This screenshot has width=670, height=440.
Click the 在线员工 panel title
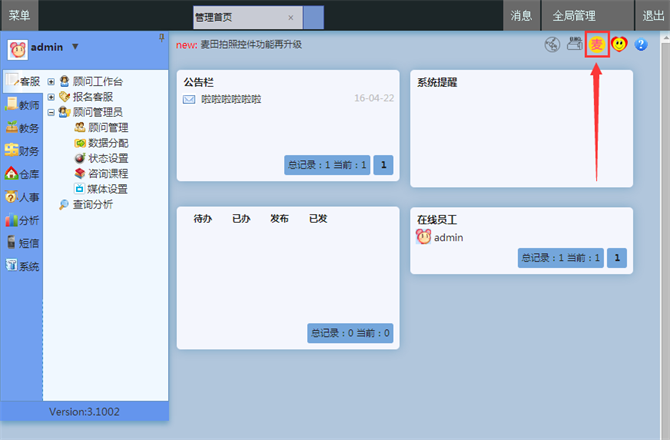(437, 220)
